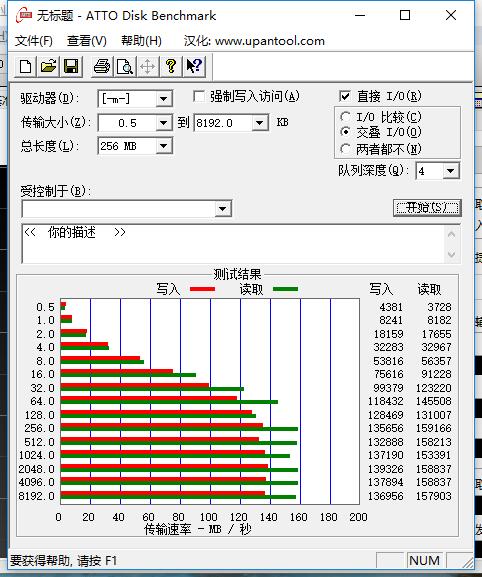Click the ATTO app icon in title bar
The height and width of the screenshot is (577, 482).
[x=23, y=15]
